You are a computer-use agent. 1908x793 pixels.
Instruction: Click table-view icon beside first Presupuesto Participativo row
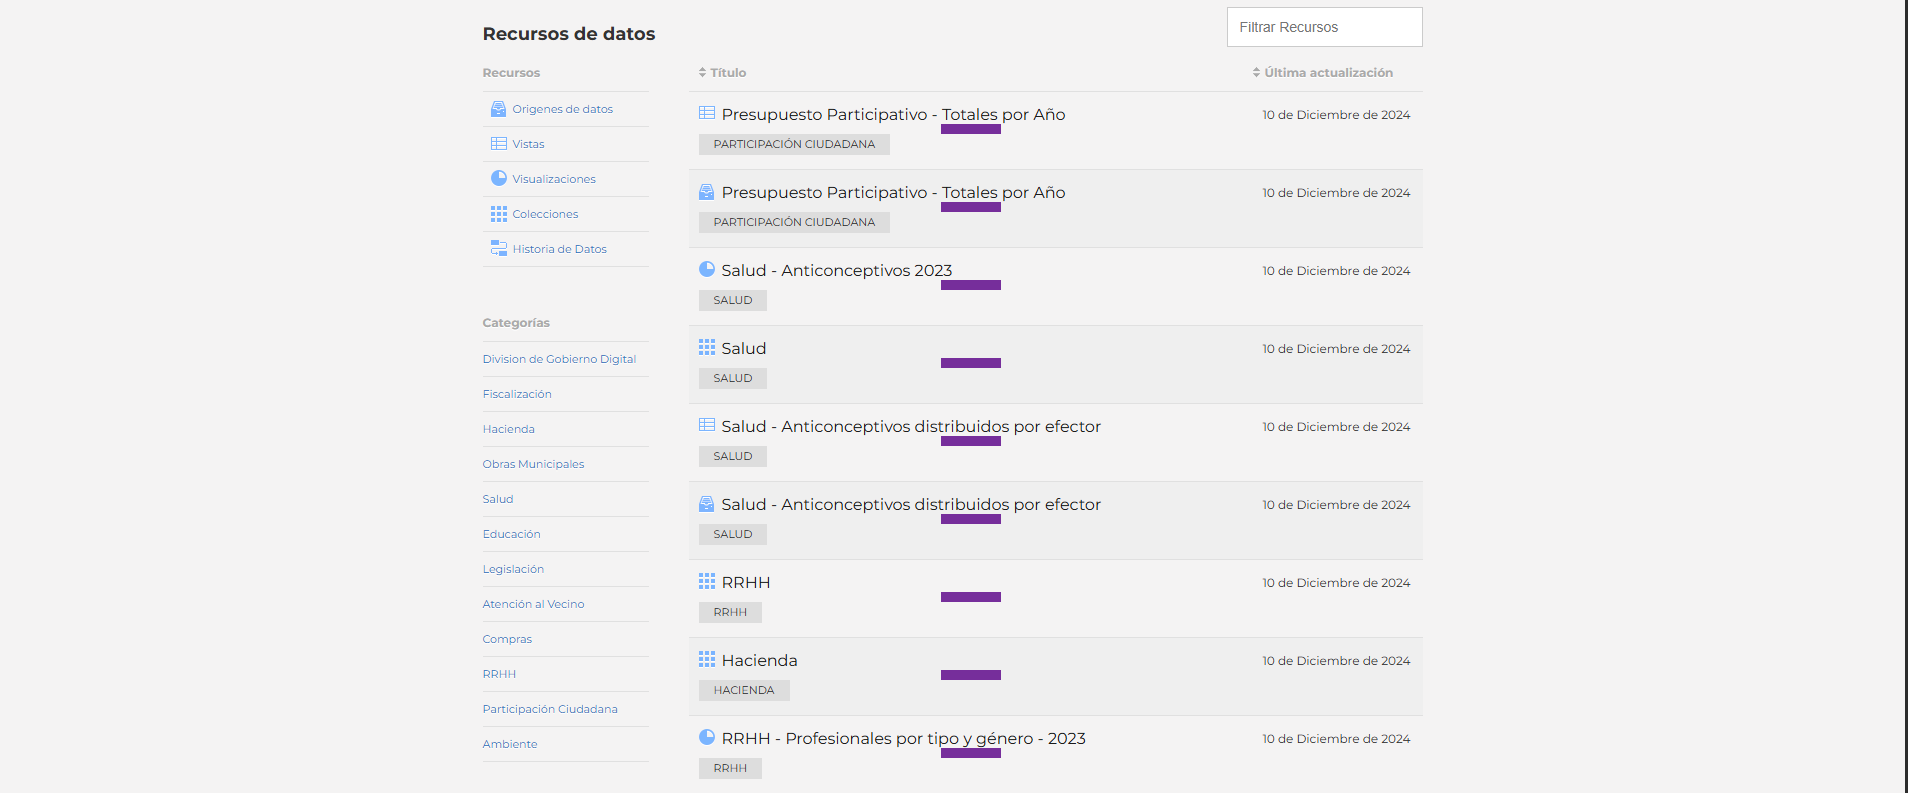(707, 113)
